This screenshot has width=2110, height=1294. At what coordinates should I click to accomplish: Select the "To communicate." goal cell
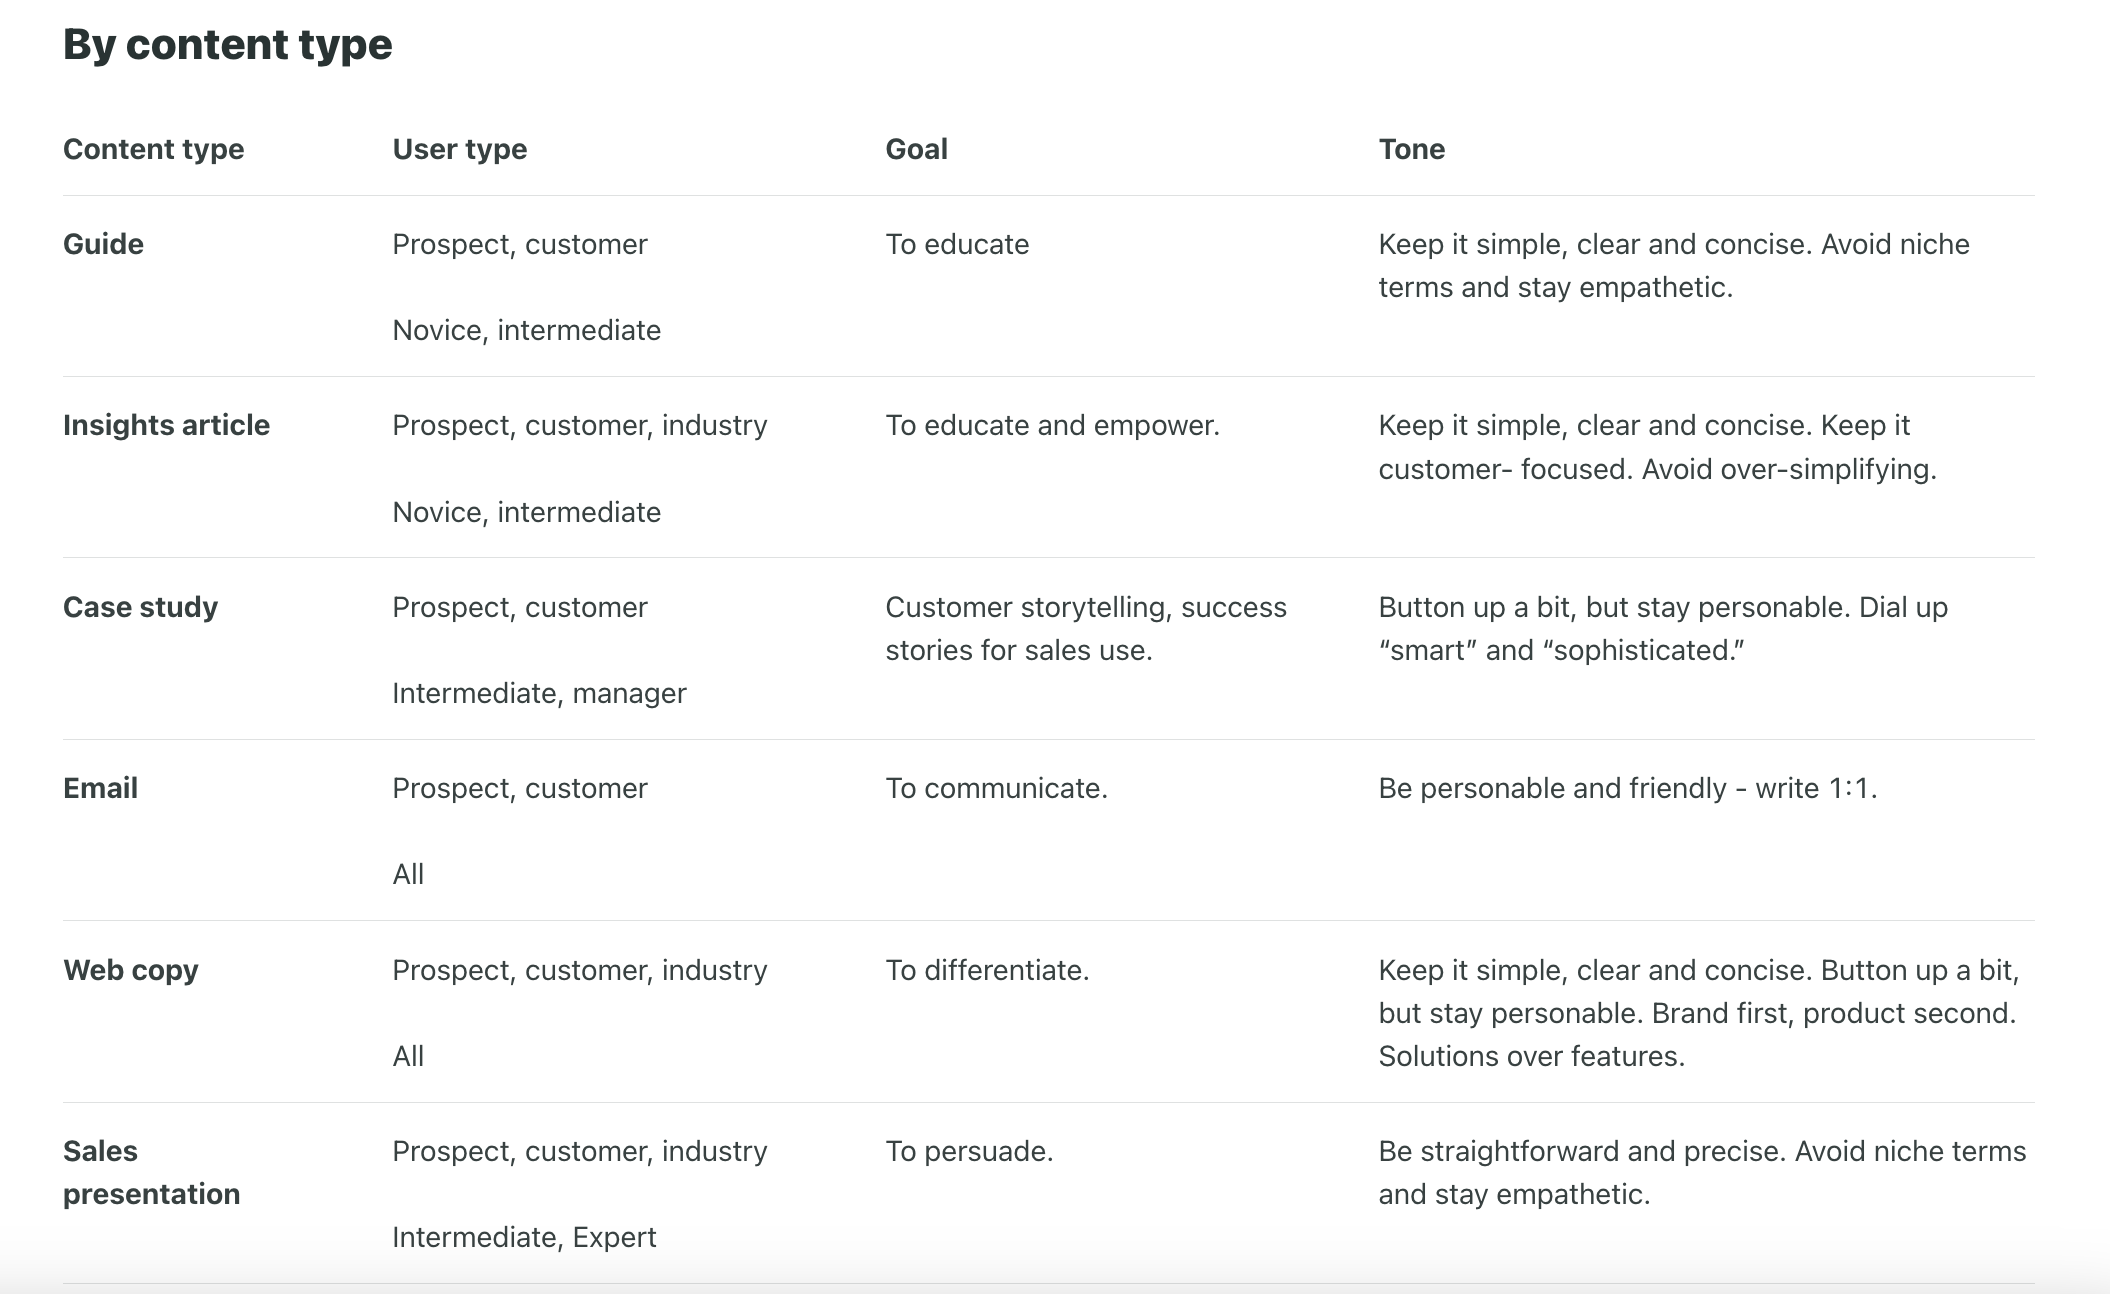click(x=996, y=788)
